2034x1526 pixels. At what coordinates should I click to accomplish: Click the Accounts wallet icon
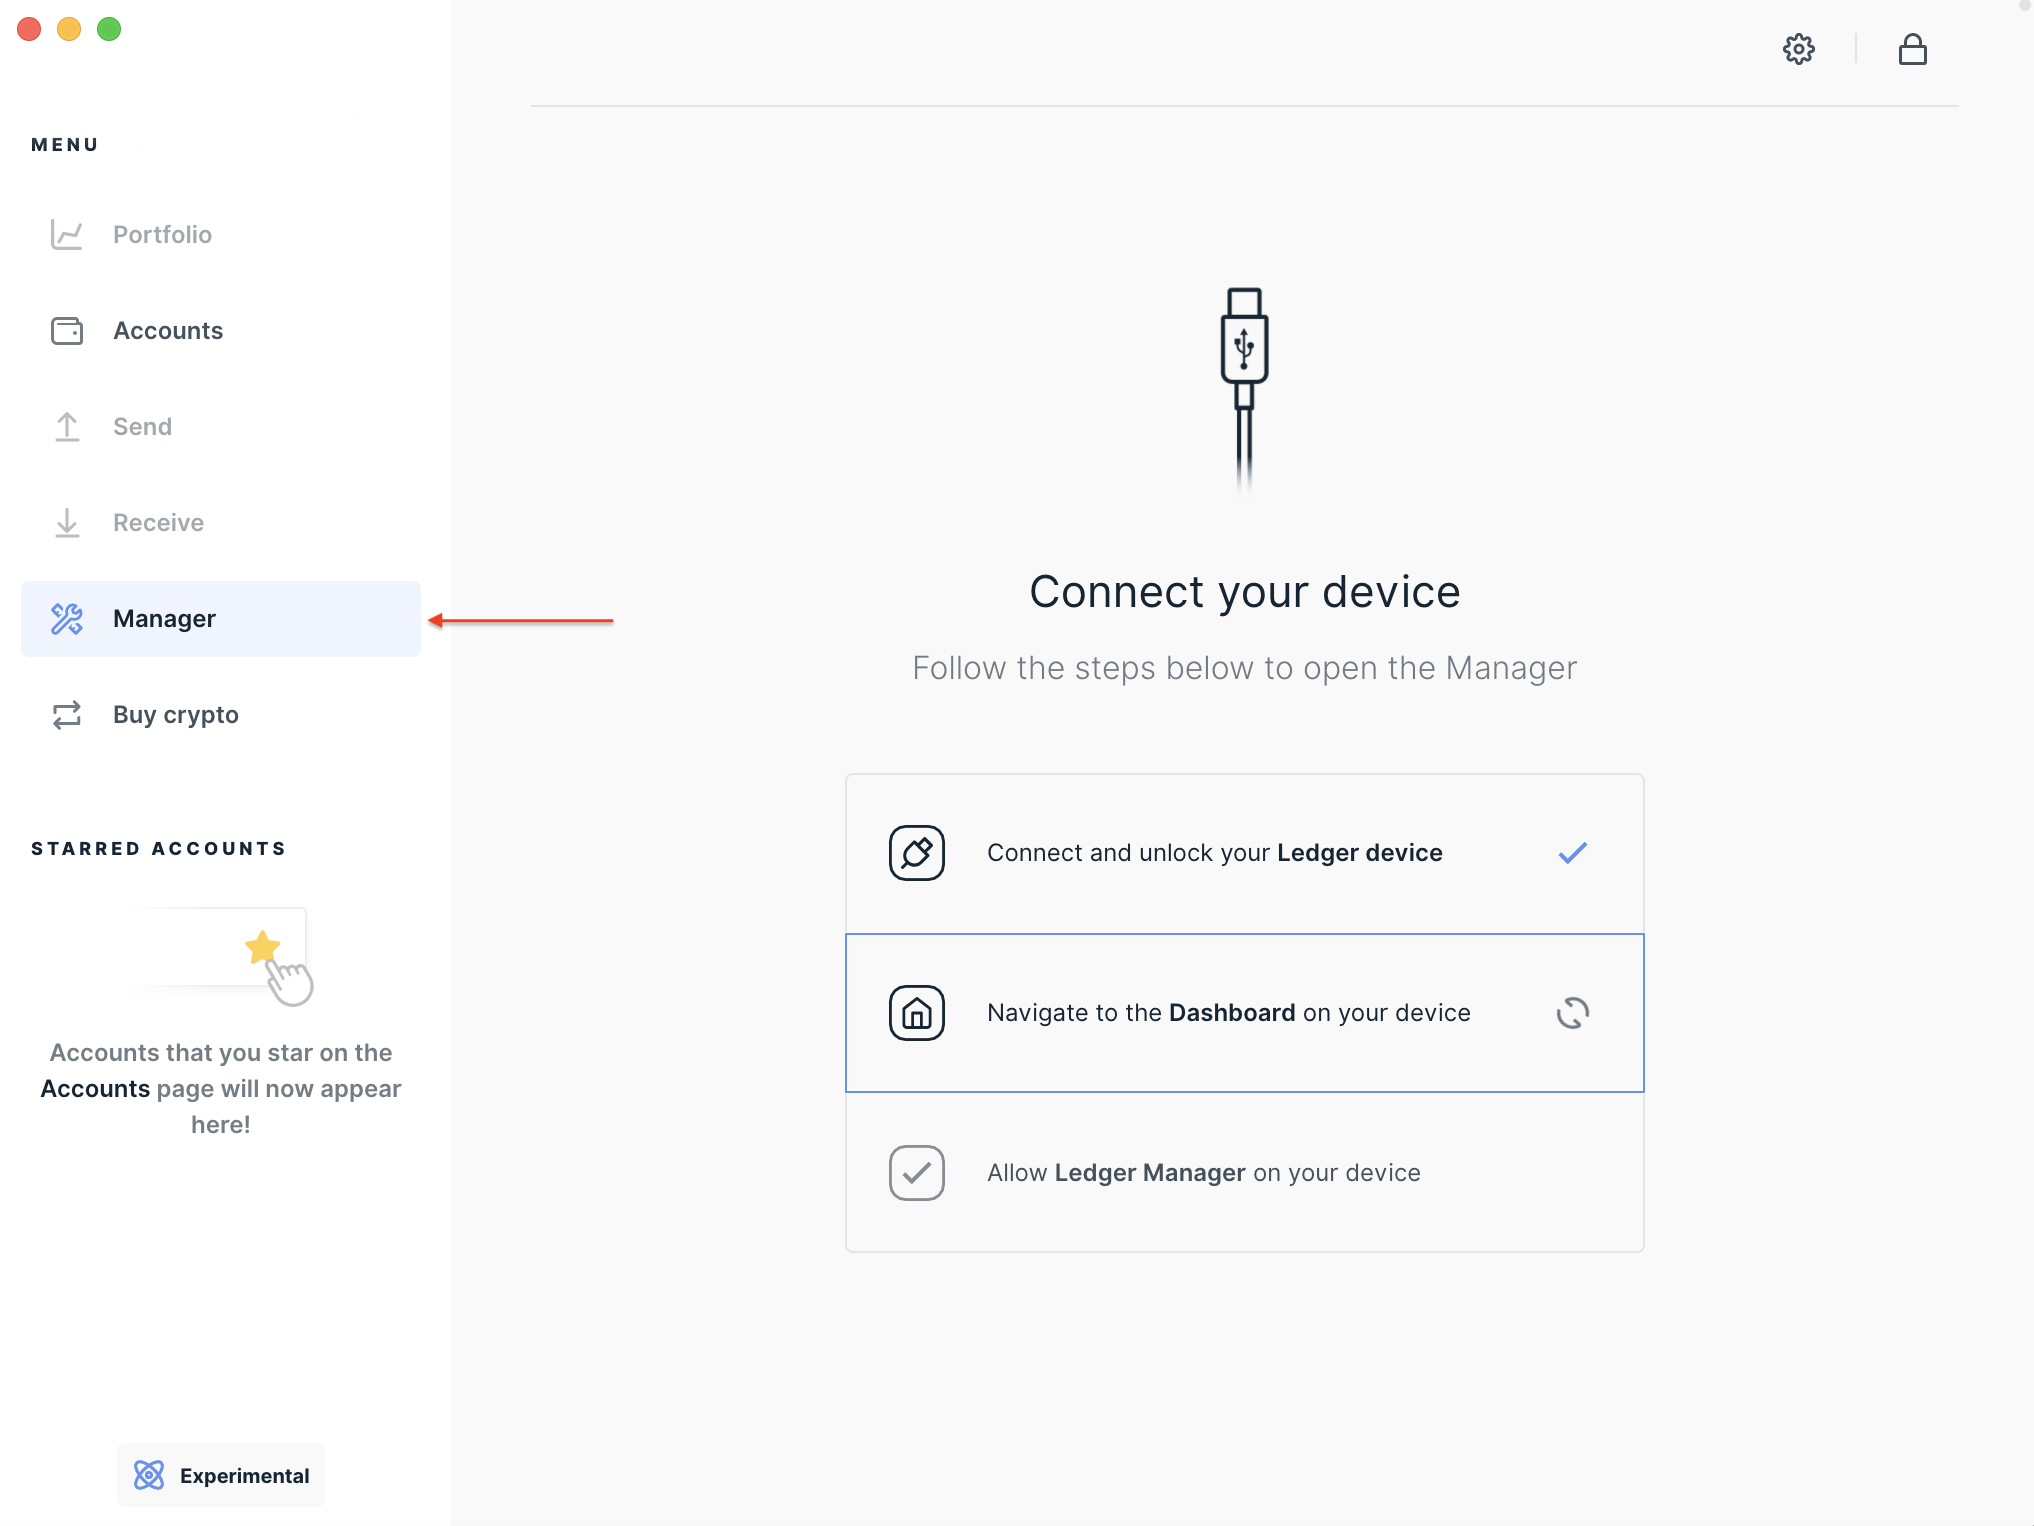click(x=66, y=330)
